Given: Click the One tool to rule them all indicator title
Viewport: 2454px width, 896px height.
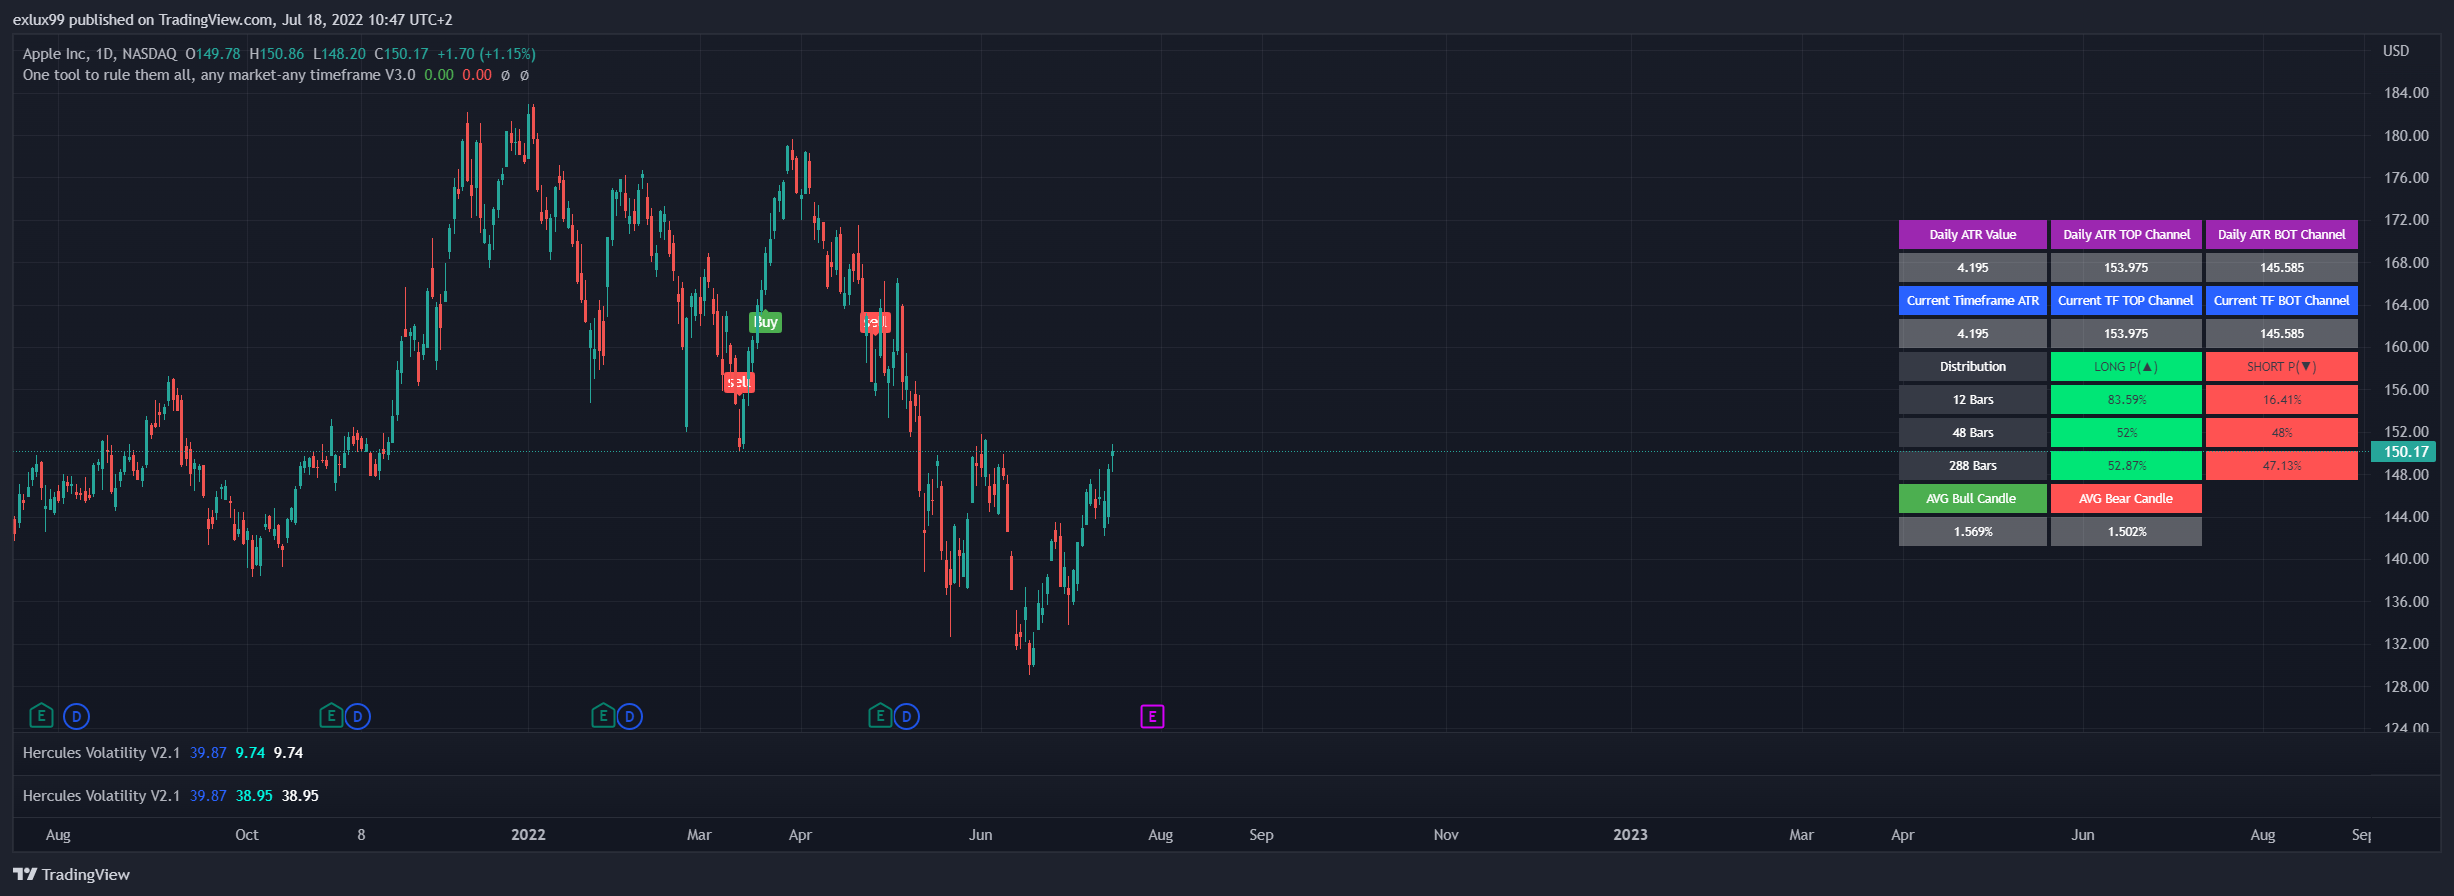Looking at the screenshot, I should (219, 75).
